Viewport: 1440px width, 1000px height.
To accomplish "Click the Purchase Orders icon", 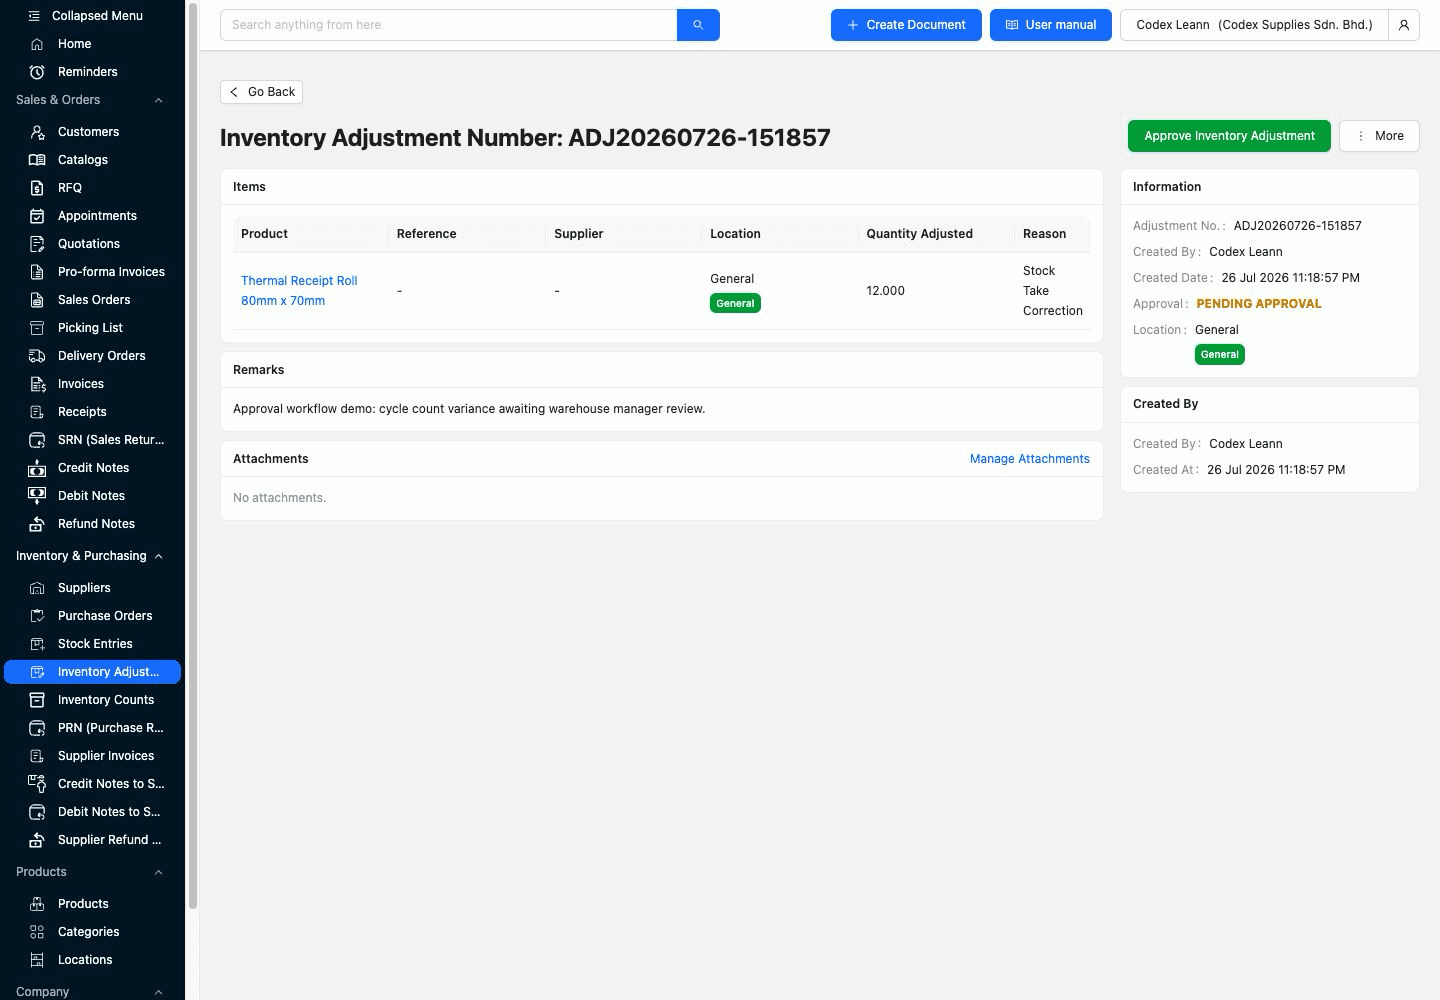I will pos(37,616).
